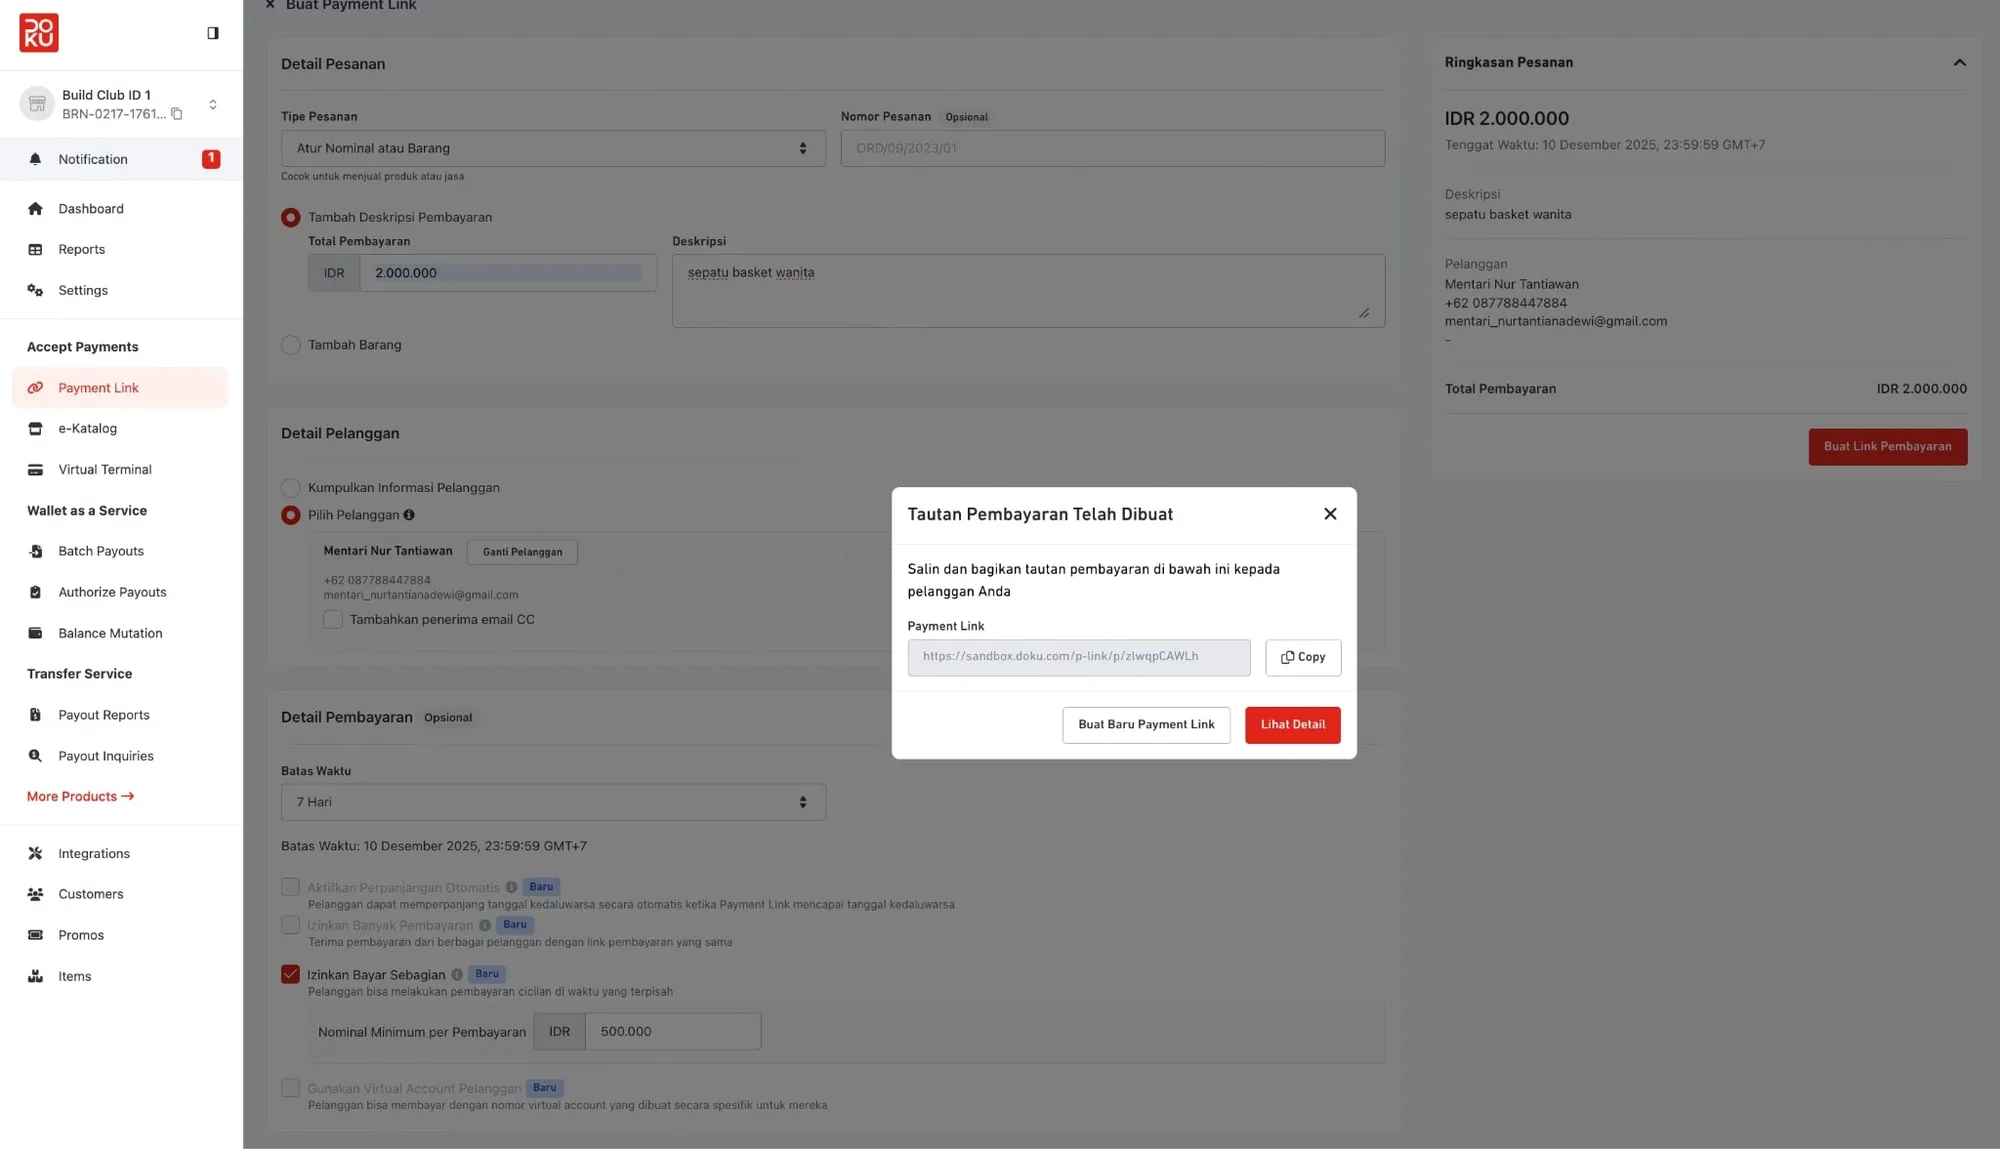
Task: Click the Copy payment link button
Action: pos(1302,657)
